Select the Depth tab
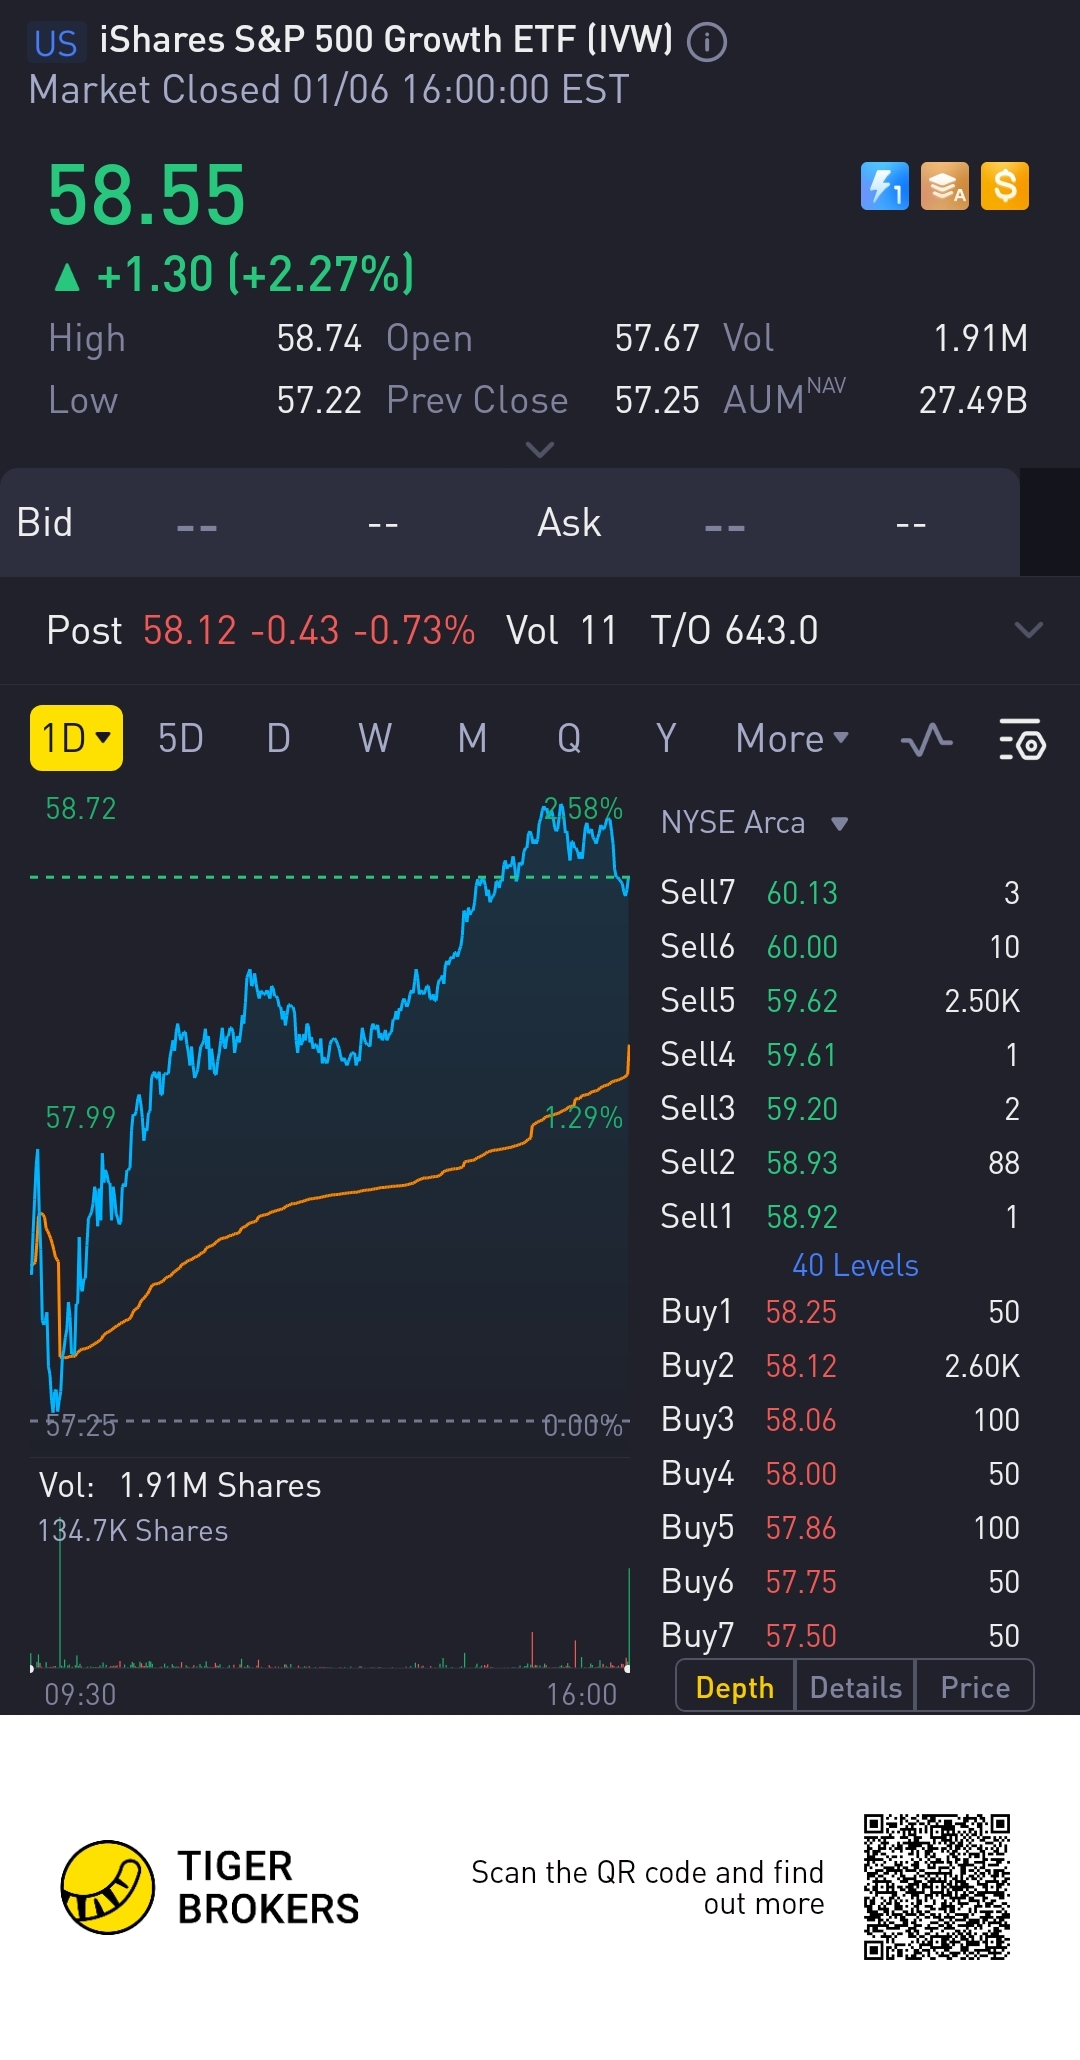This screenshot has height=2060, width=1080. tap(735, 1687)
